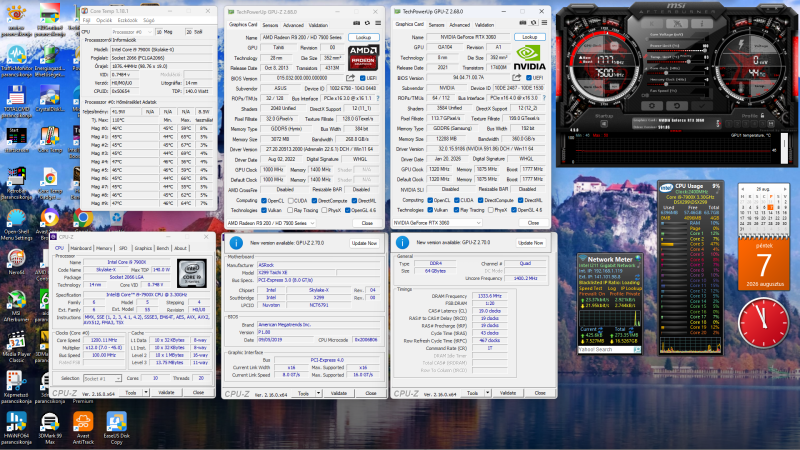Click Lookup button in NVIDIA GPU-Z
Screen dimensions: 800x450
530,37
